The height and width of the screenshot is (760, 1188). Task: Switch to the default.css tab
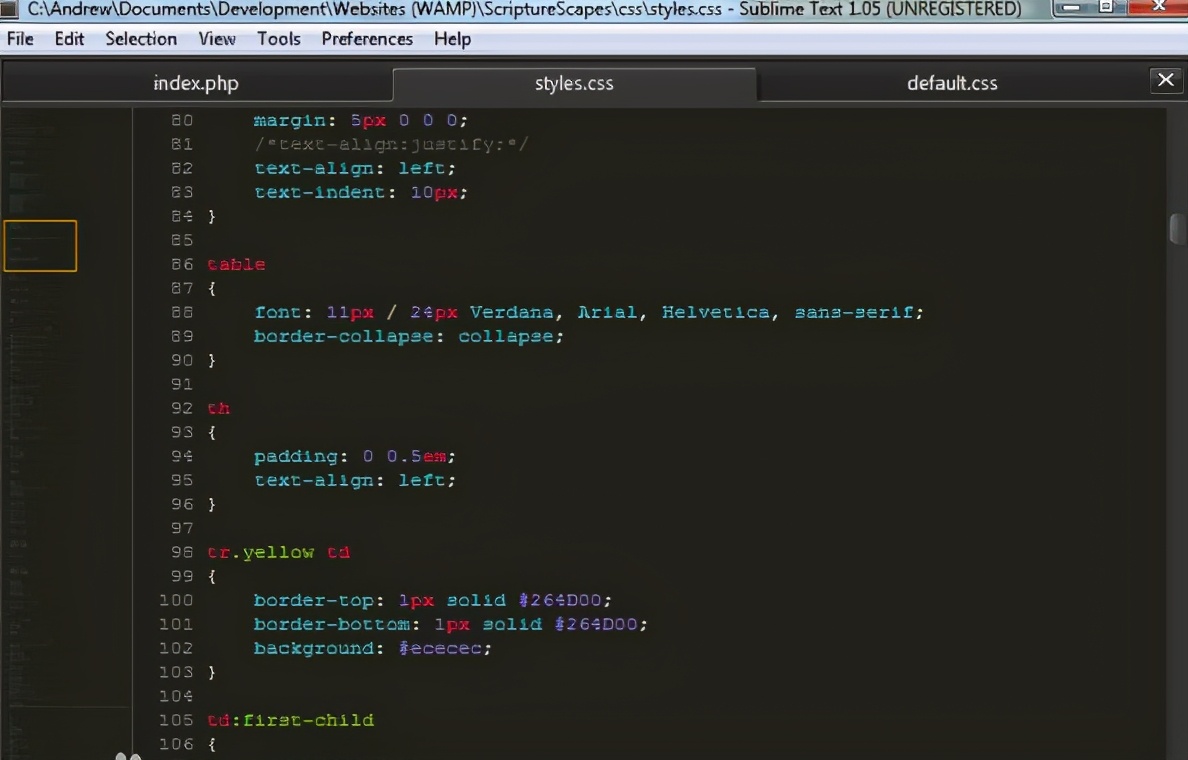(x=951, y=83)
